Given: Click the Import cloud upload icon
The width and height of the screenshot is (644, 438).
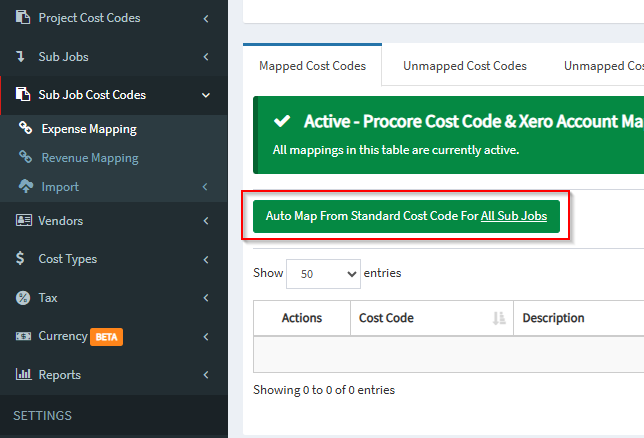Looking at the screenshot, I should point(26,186).
